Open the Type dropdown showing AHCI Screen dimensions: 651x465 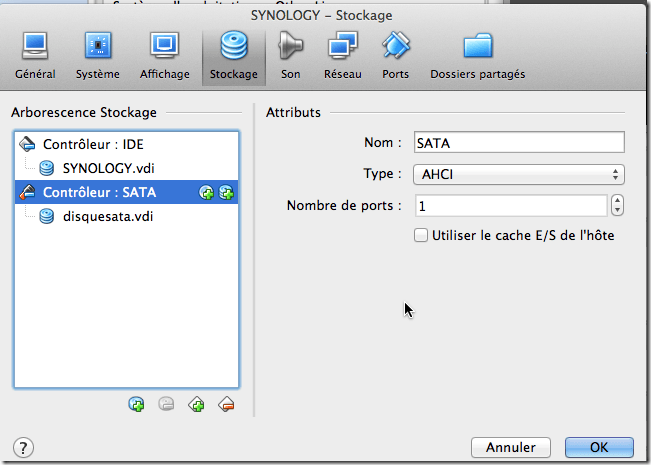click(519, 174)
